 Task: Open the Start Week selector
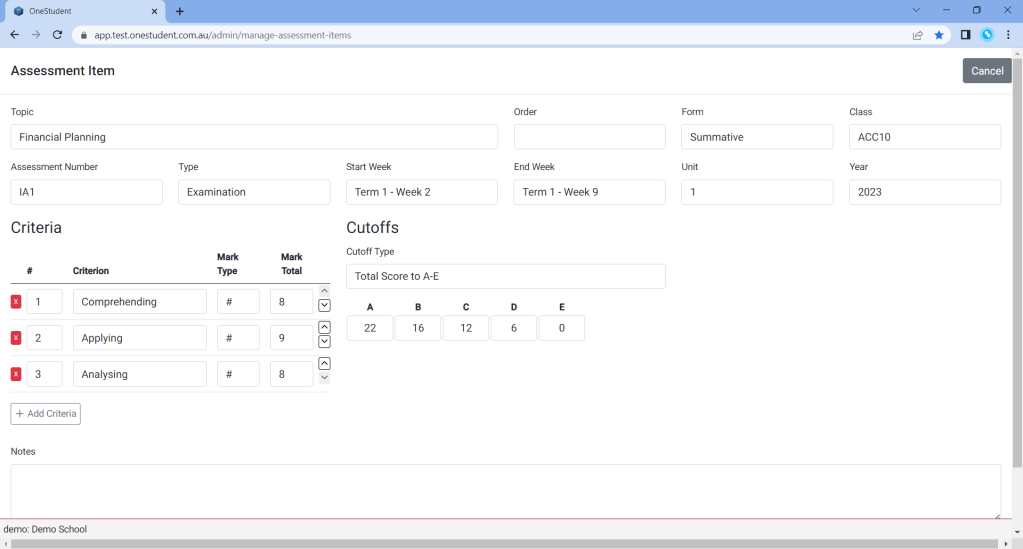coord(421,192)
